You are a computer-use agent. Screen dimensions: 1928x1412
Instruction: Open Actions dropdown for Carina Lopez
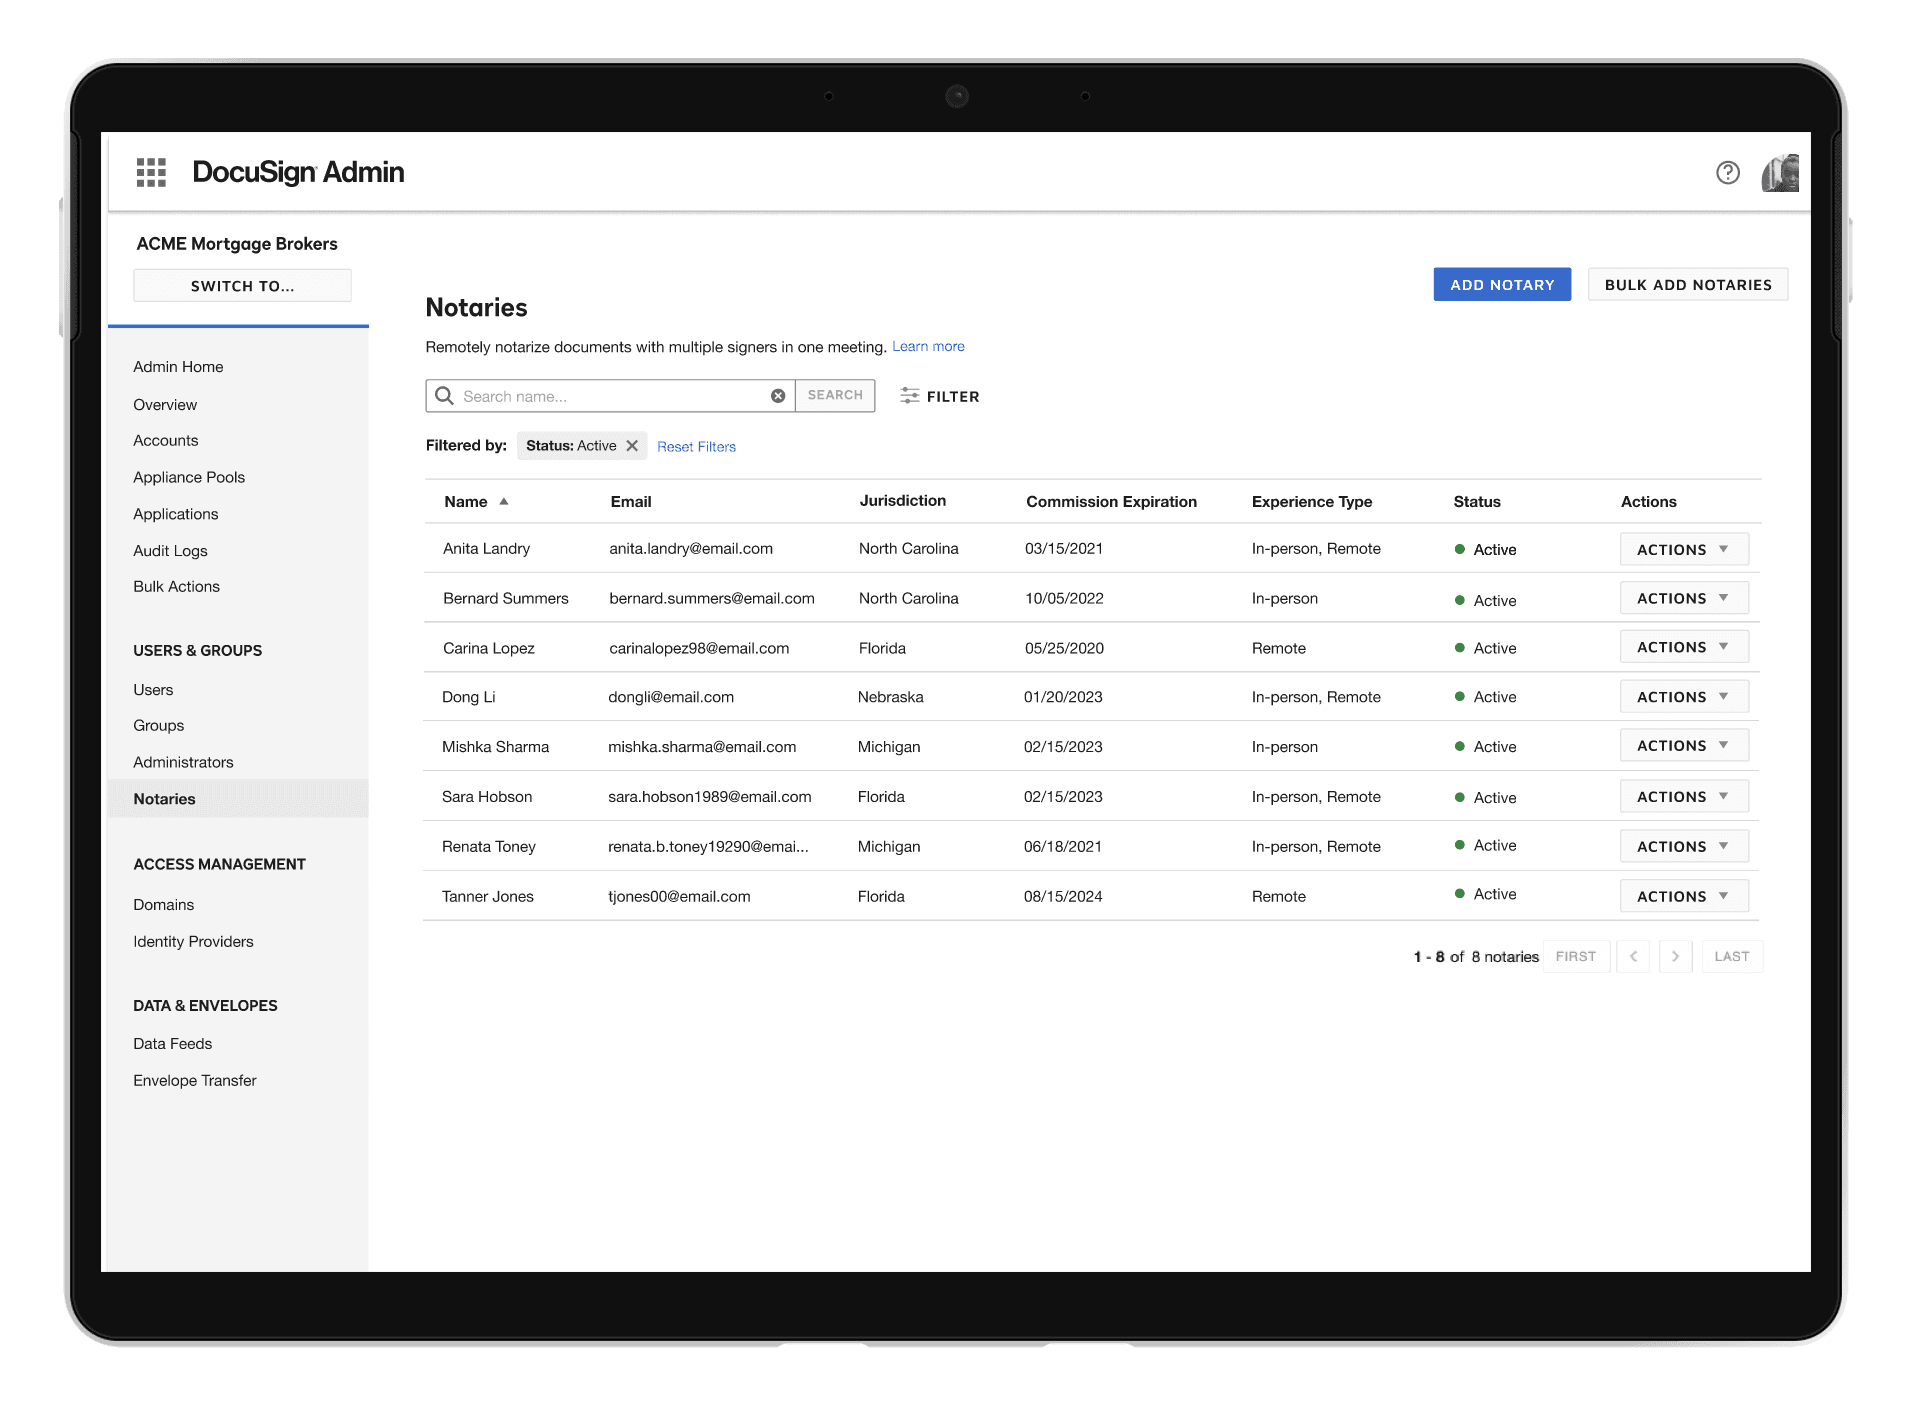[x=1683, y=648]
